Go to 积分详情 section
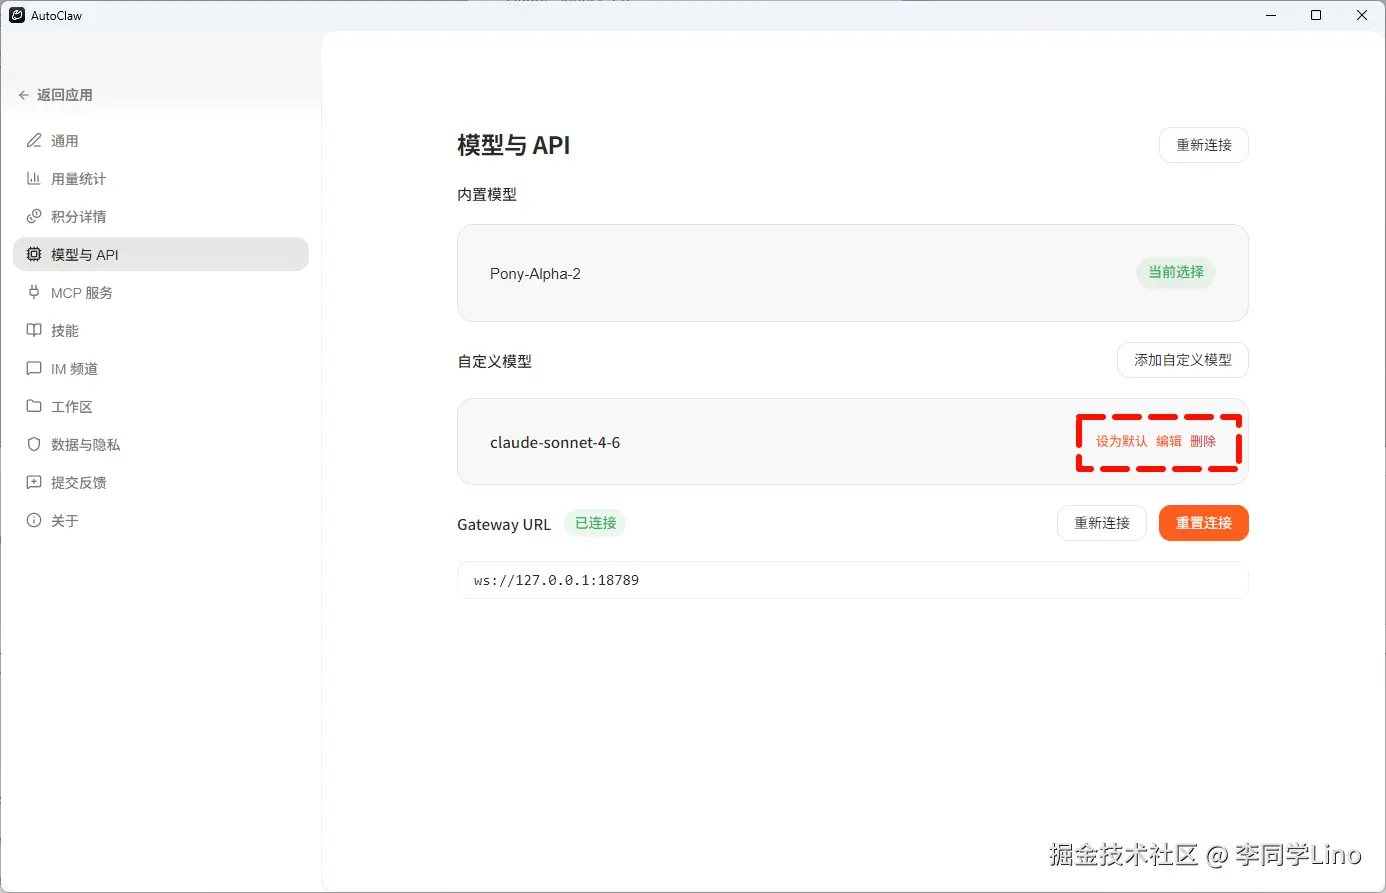 [161, 217]
